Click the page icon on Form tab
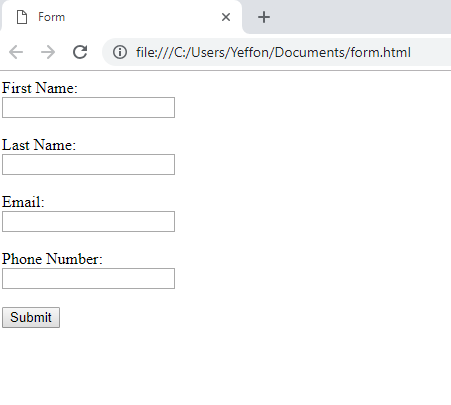The height and width of the screenshot is (405, 451). 22,17
